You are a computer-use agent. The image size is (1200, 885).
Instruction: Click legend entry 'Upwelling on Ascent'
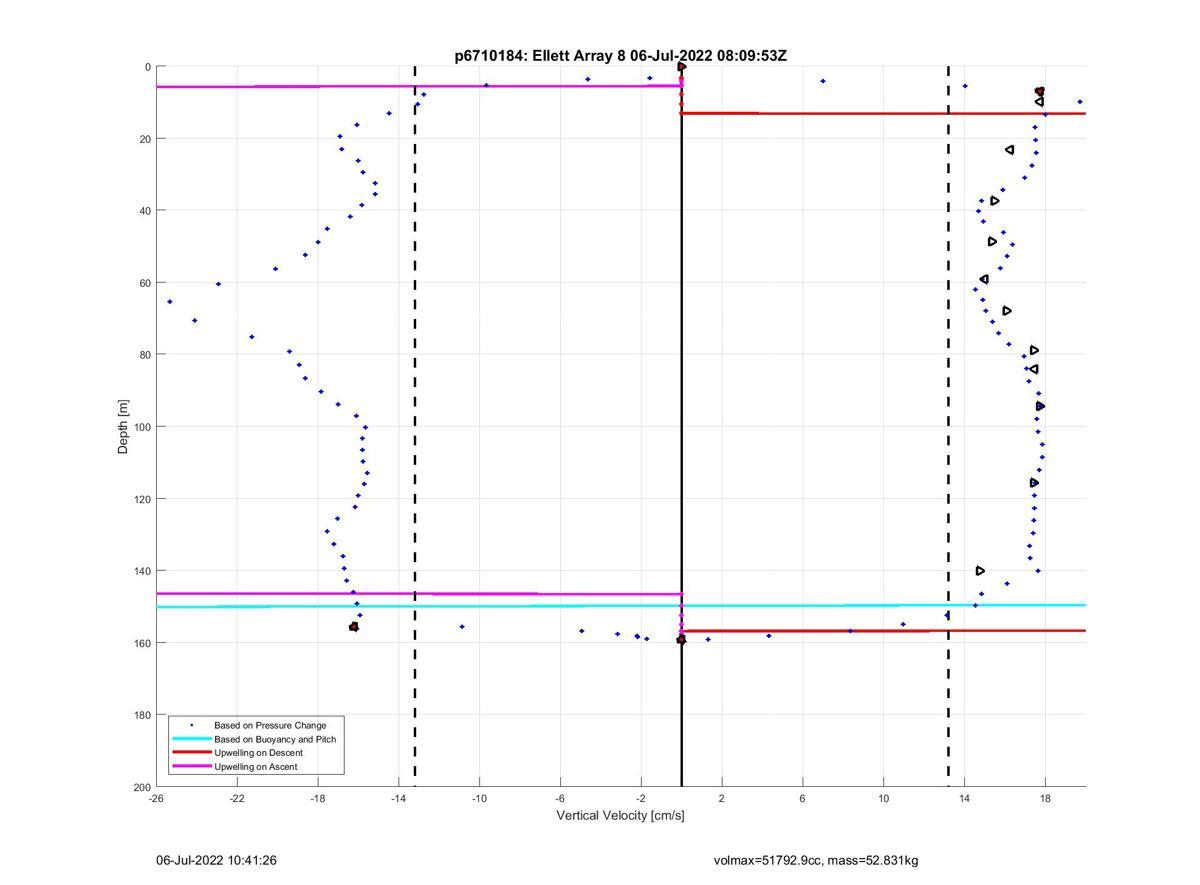[255, 767]
